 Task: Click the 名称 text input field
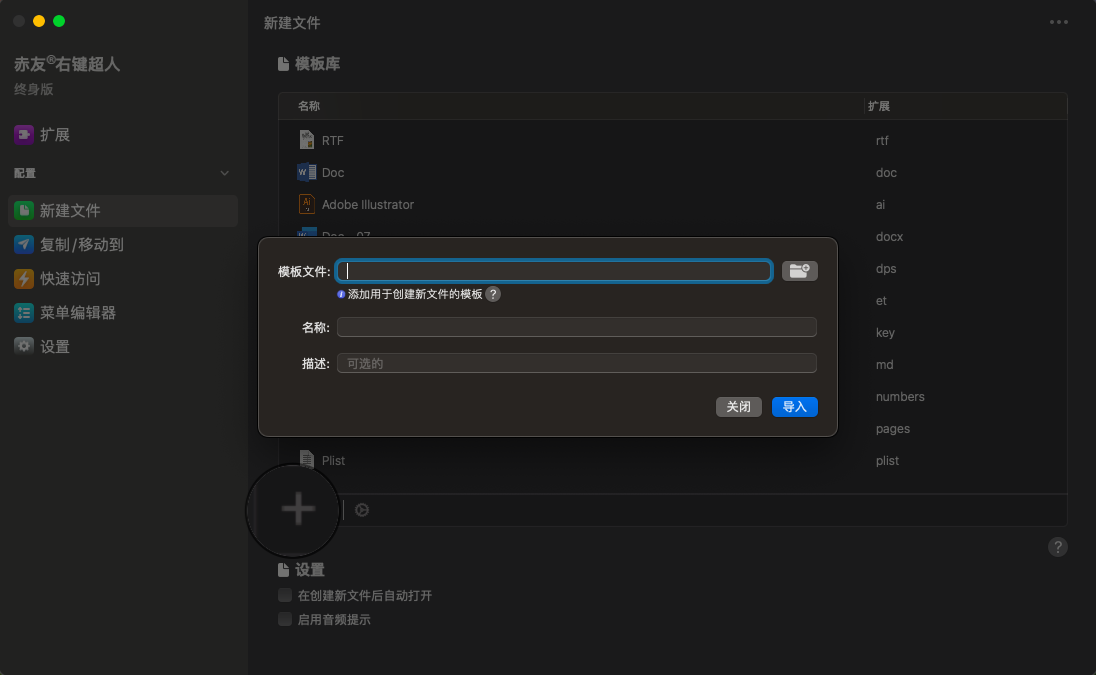[577, 327]
